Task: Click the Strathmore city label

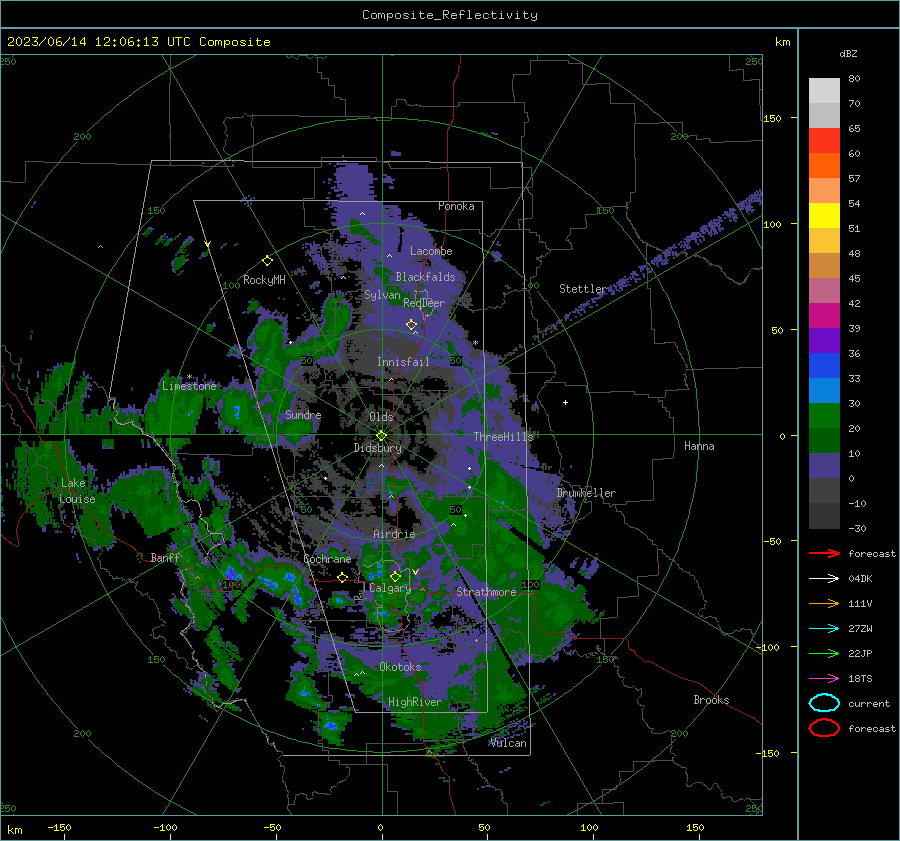Action: pos(486,592)
